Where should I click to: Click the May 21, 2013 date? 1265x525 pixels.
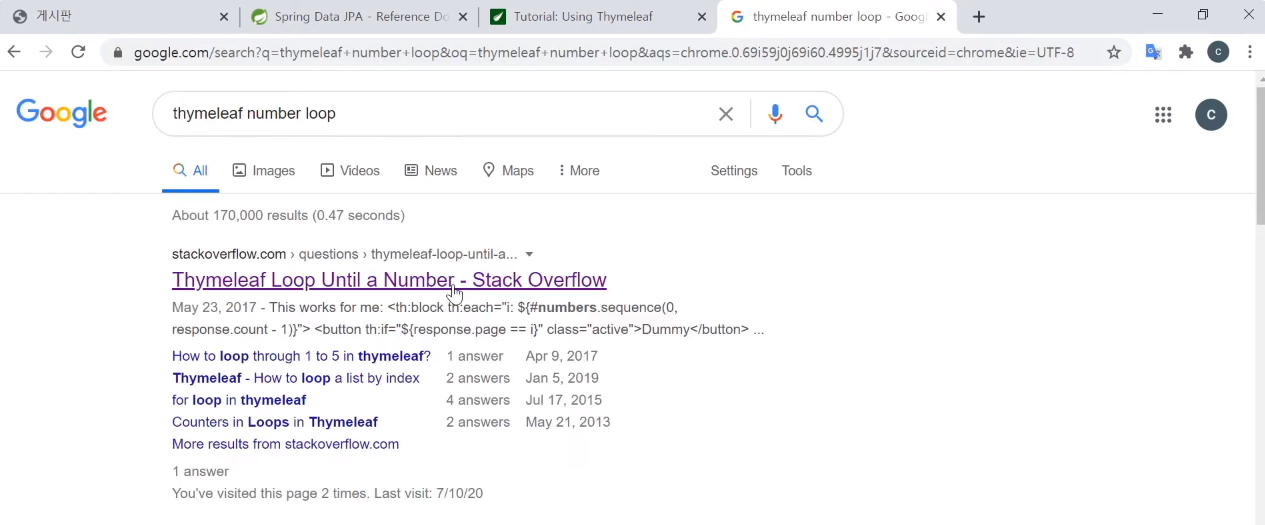pos(568,422)
